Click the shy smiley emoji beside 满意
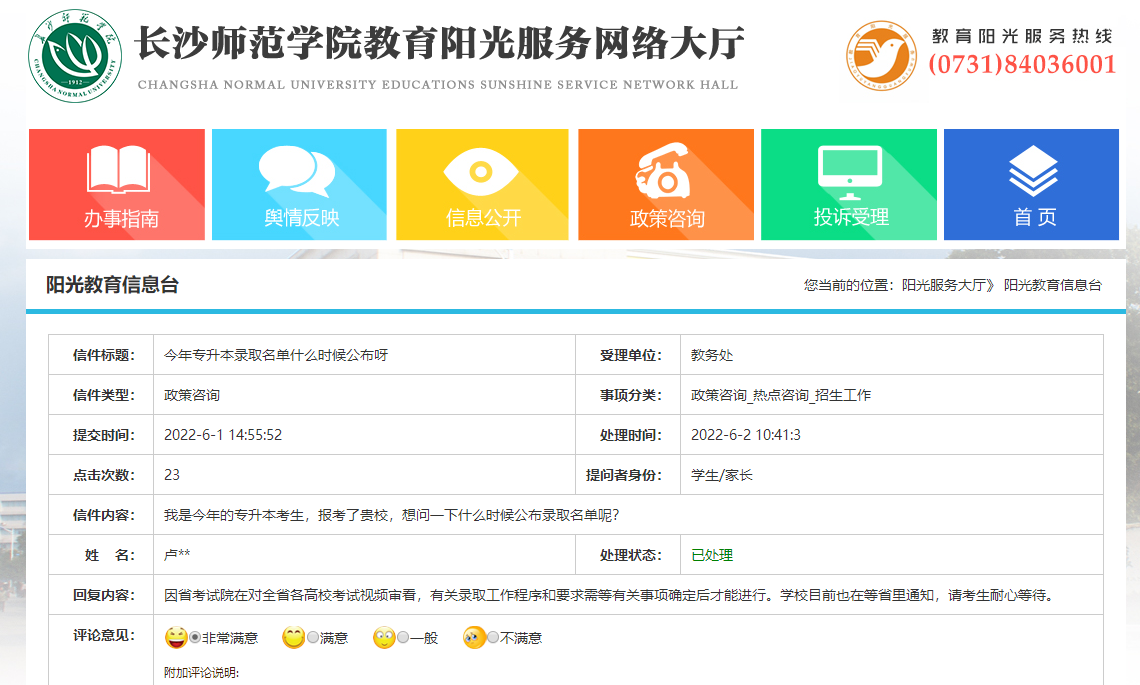 click(x=295, y=636)
